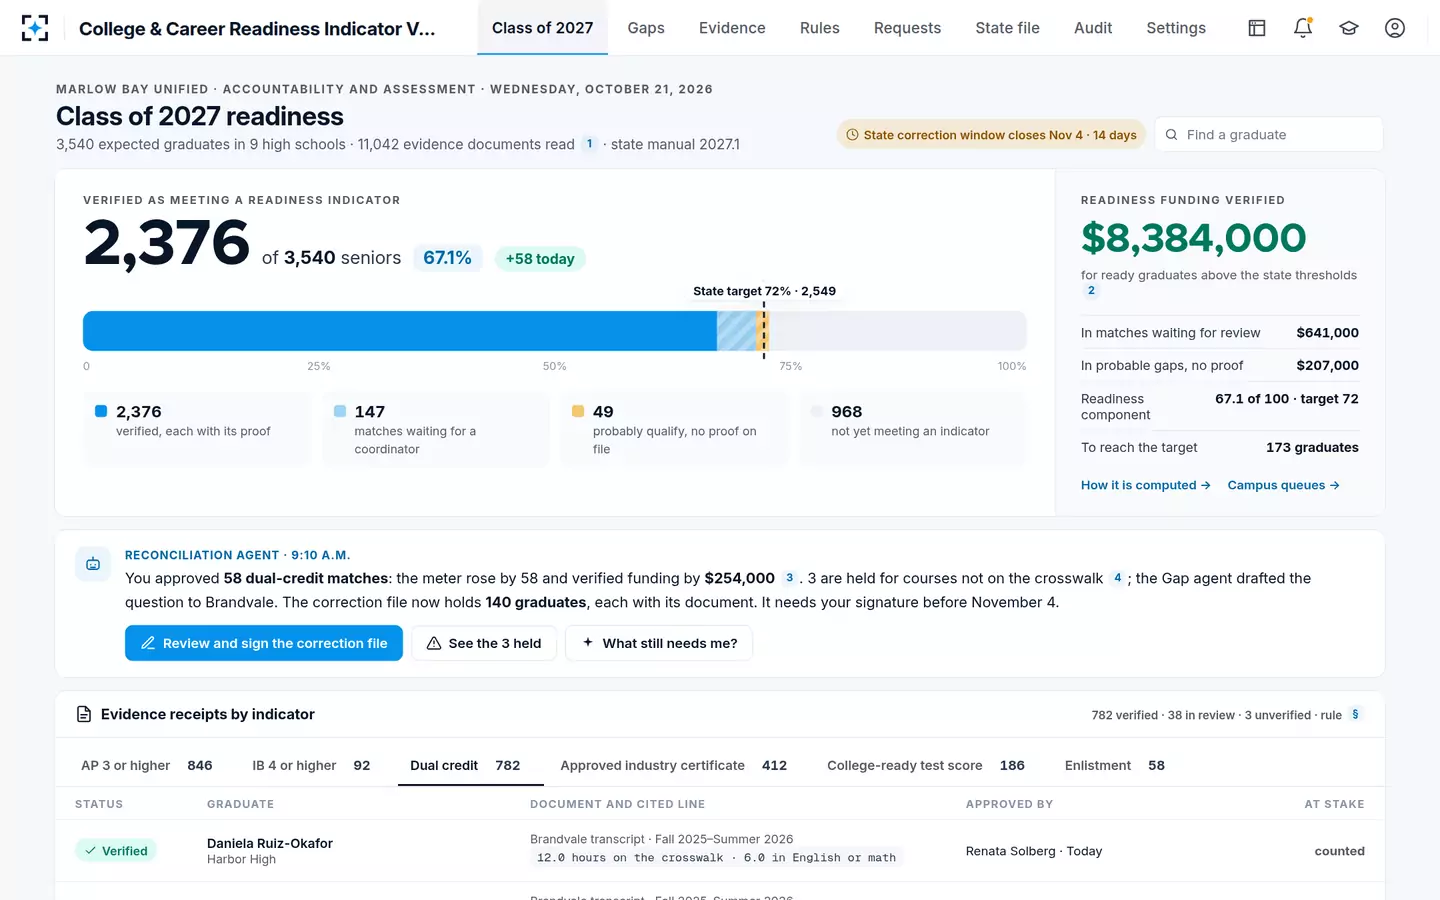Switch to the Class of 2027 tab
1440x900 pixels.
tap(543, 28)
